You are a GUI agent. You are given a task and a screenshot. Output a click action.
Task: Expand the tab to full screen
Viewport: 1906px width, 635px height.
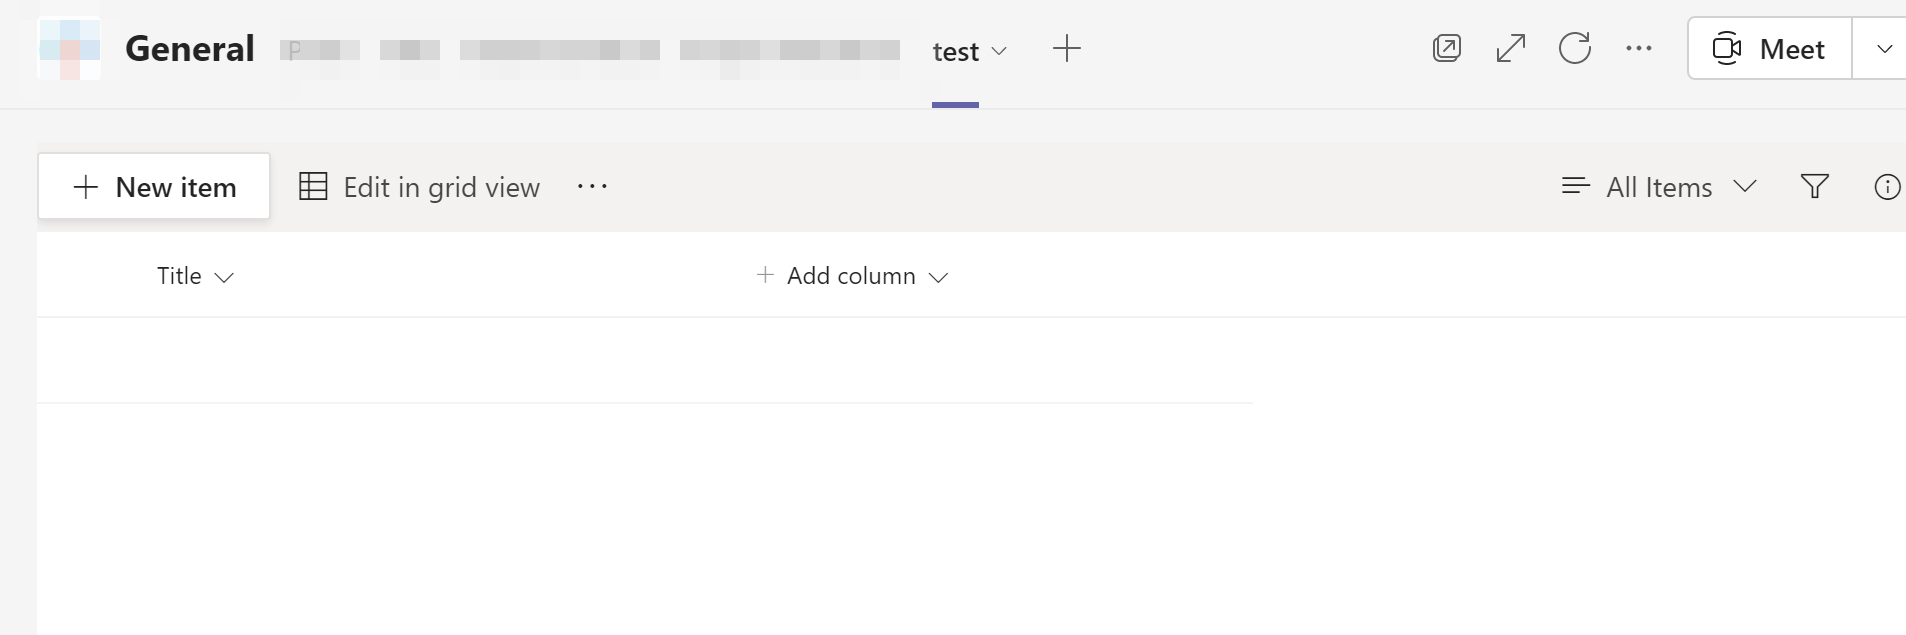pyautogui.click(x=1510, y=47)
